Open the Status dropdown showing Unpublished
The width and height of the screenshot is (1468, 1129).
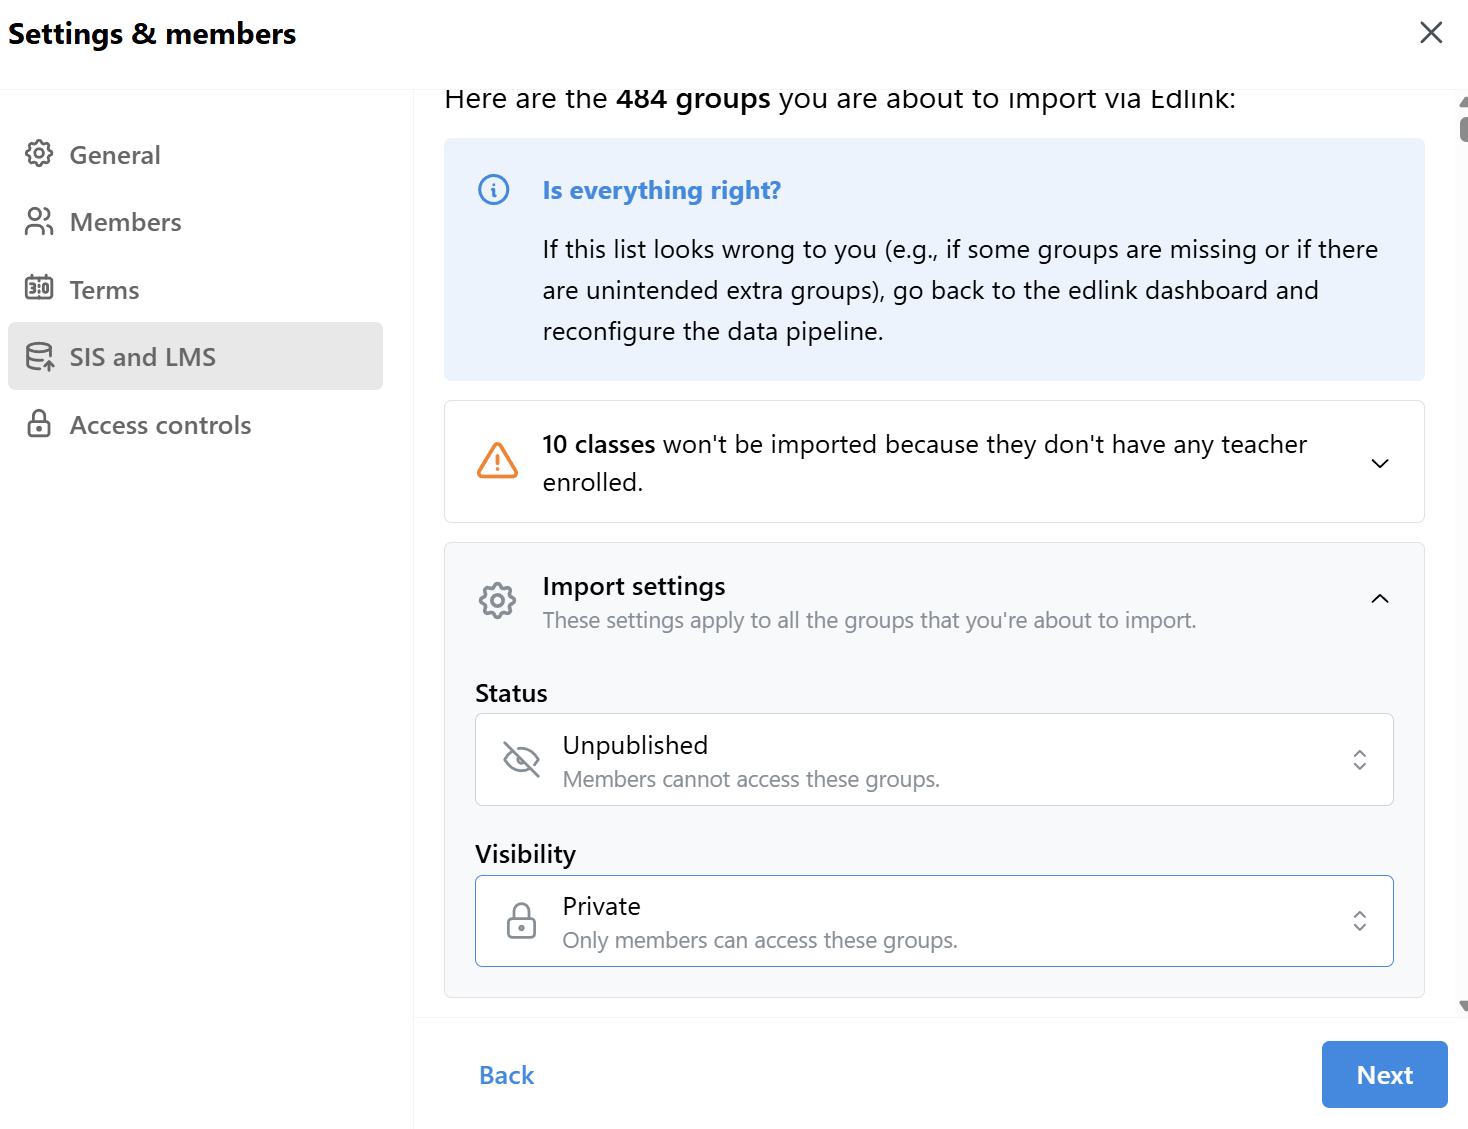tap(934, 759)
